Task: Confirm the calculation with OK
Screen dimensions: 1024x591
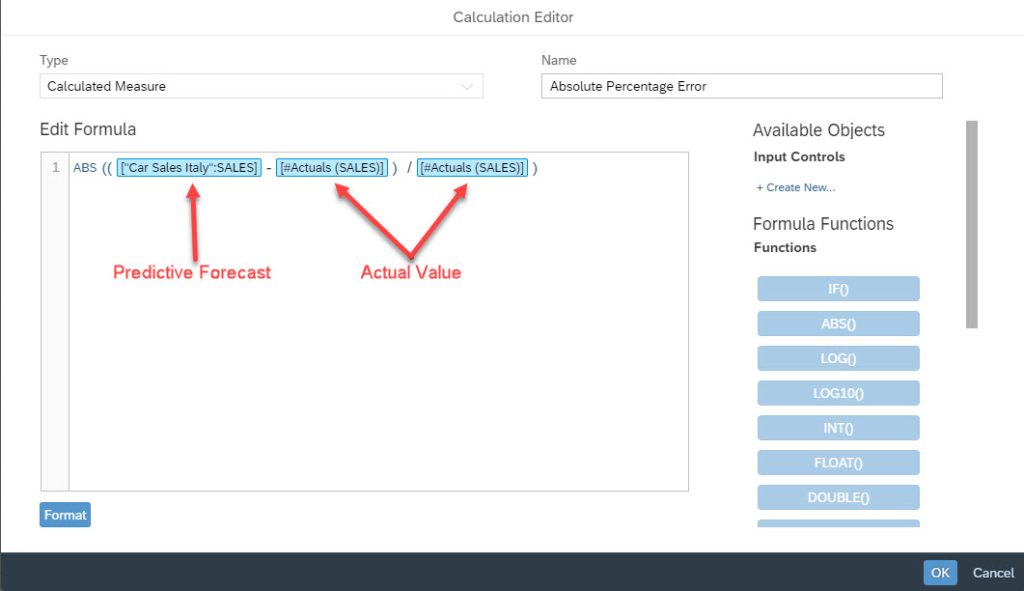Action: pos(940,573)
